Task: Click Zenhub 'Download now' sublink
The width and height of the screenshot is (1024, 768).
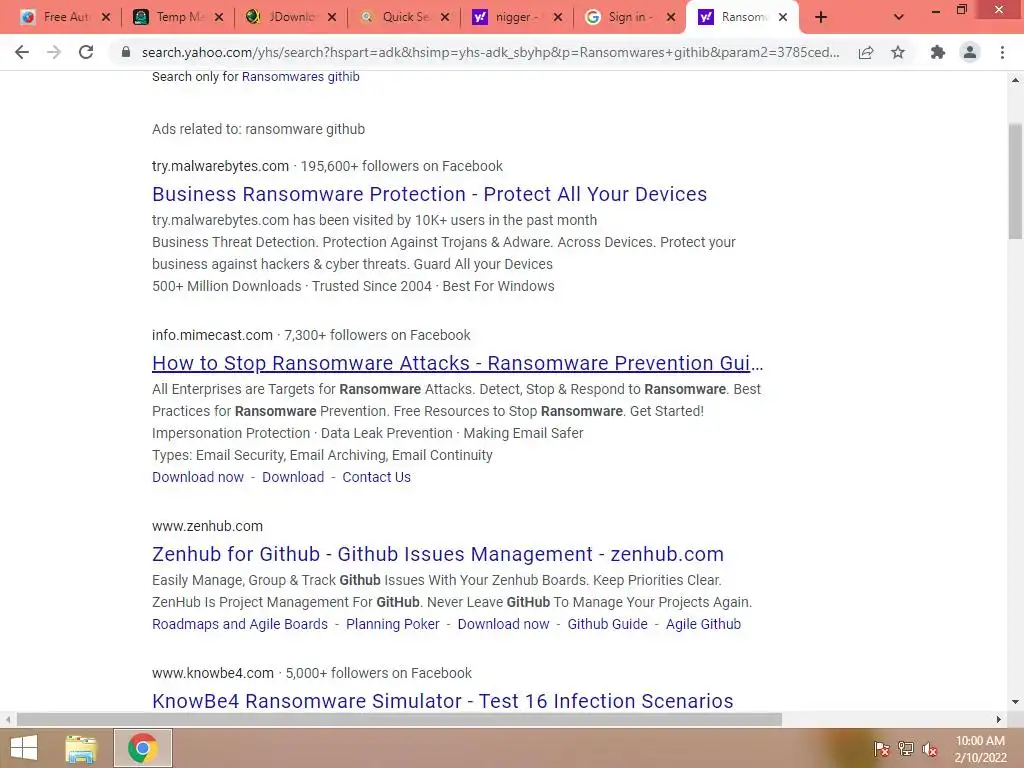Action: click(503, 624)
